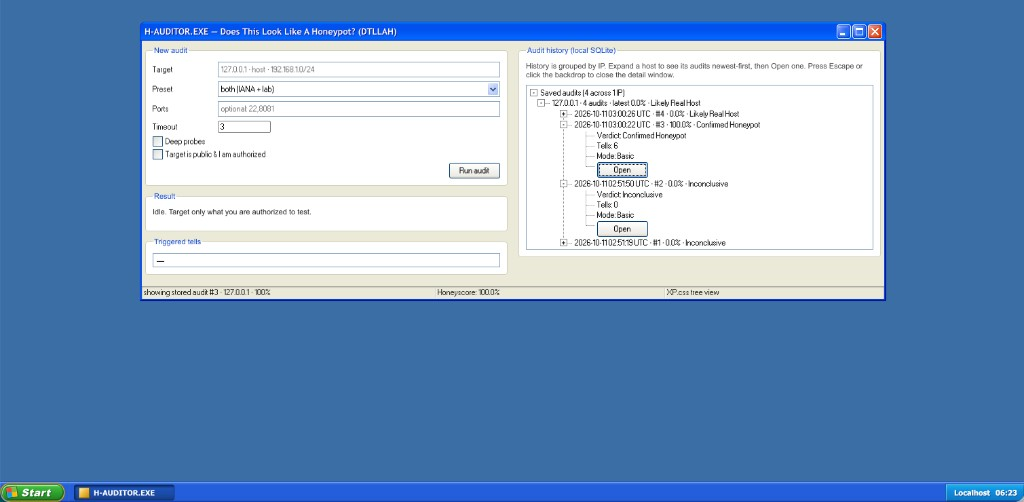
Task: Collapse the 127.0.0.1 host node
Action: pyautogui.click(x=541, y=103)
